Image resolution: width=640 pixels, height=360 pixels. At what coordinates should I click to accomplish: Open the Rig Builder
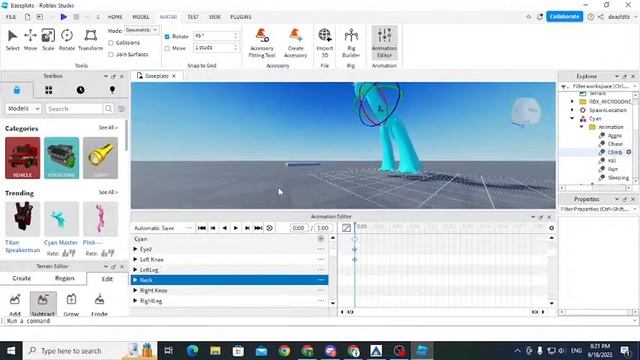coord(351,43)
